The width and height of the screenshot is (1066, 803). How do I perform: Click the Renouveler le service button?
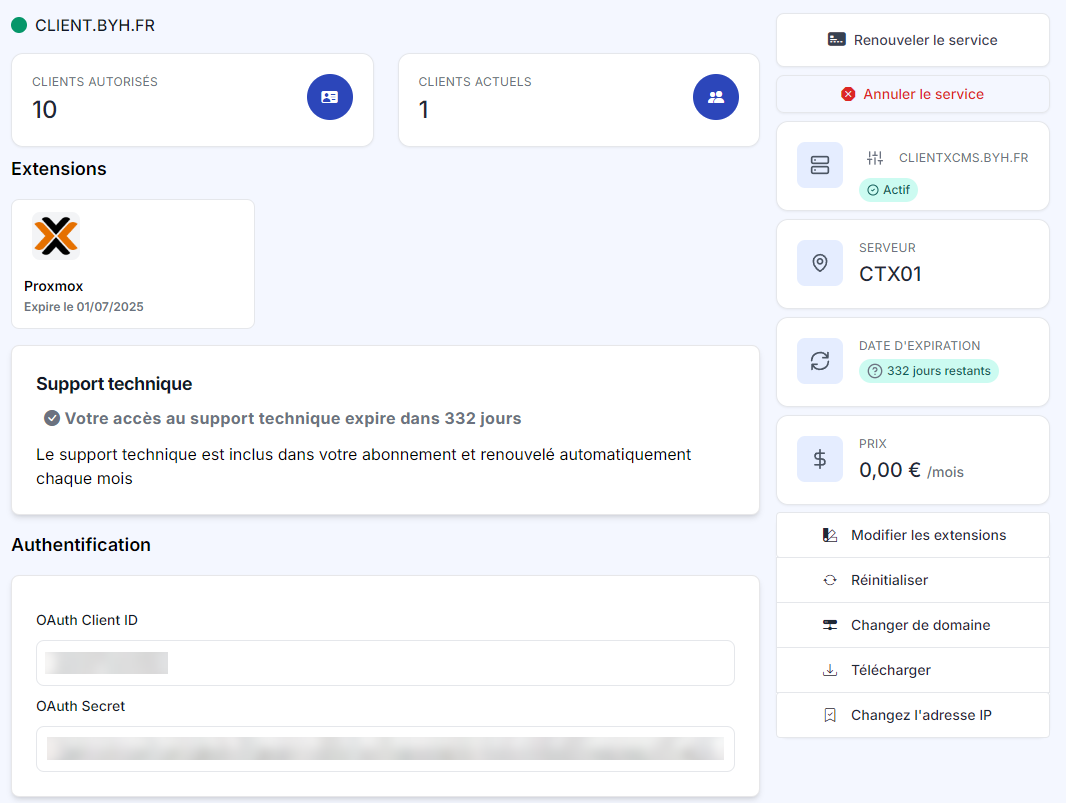912,39
